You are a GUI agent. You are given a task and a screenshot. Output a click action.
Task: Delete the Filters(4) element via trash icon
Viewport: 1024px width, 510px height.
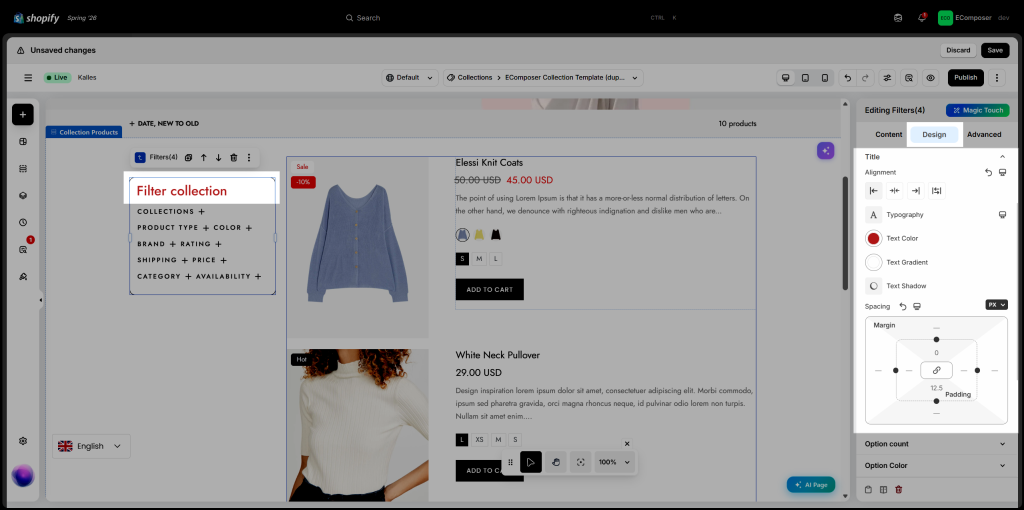234,157
